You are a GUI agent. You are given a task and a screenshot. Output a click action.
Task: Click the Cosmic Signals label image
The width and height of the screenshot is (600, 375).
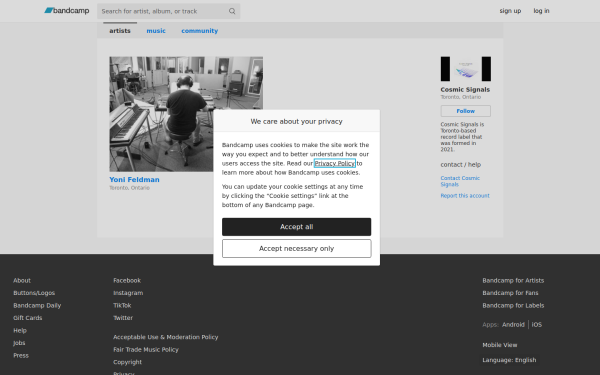465,69
